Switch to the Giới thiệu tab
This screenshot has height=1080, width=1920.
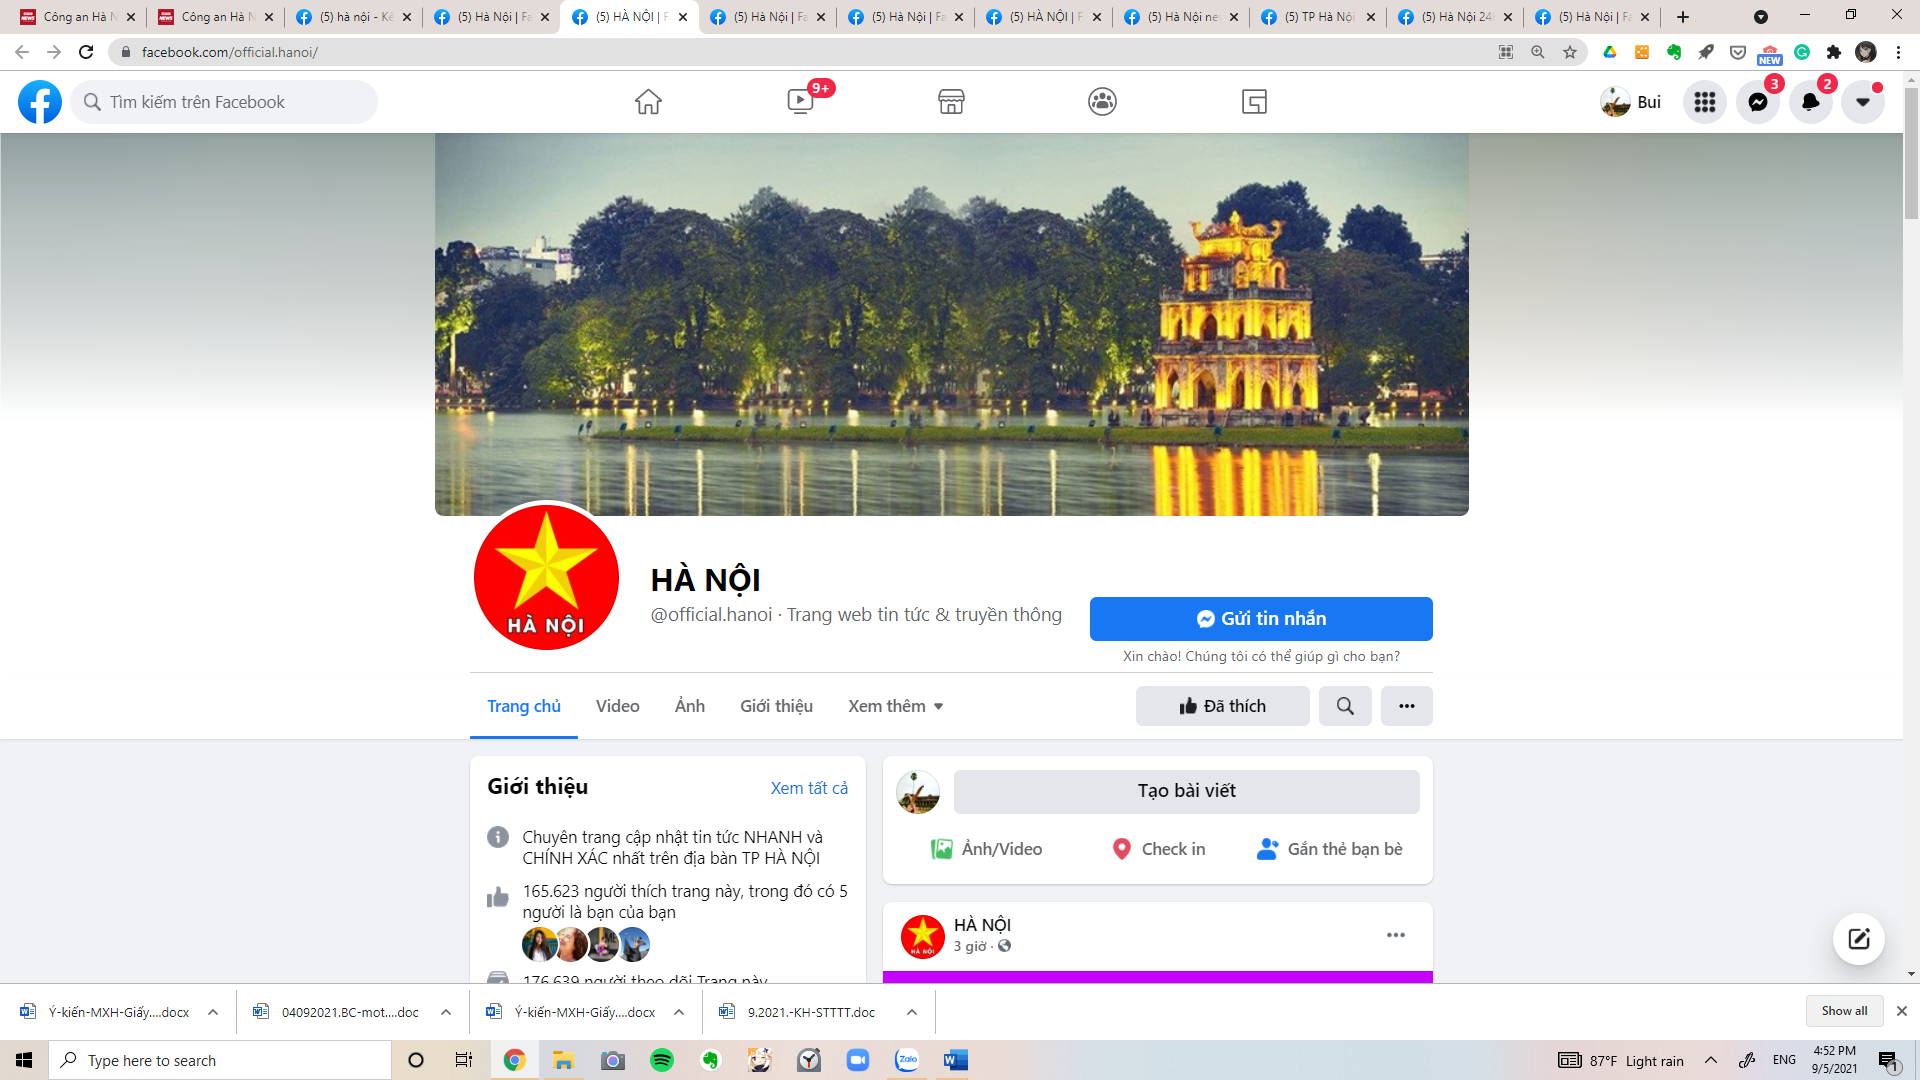(776, 706)
